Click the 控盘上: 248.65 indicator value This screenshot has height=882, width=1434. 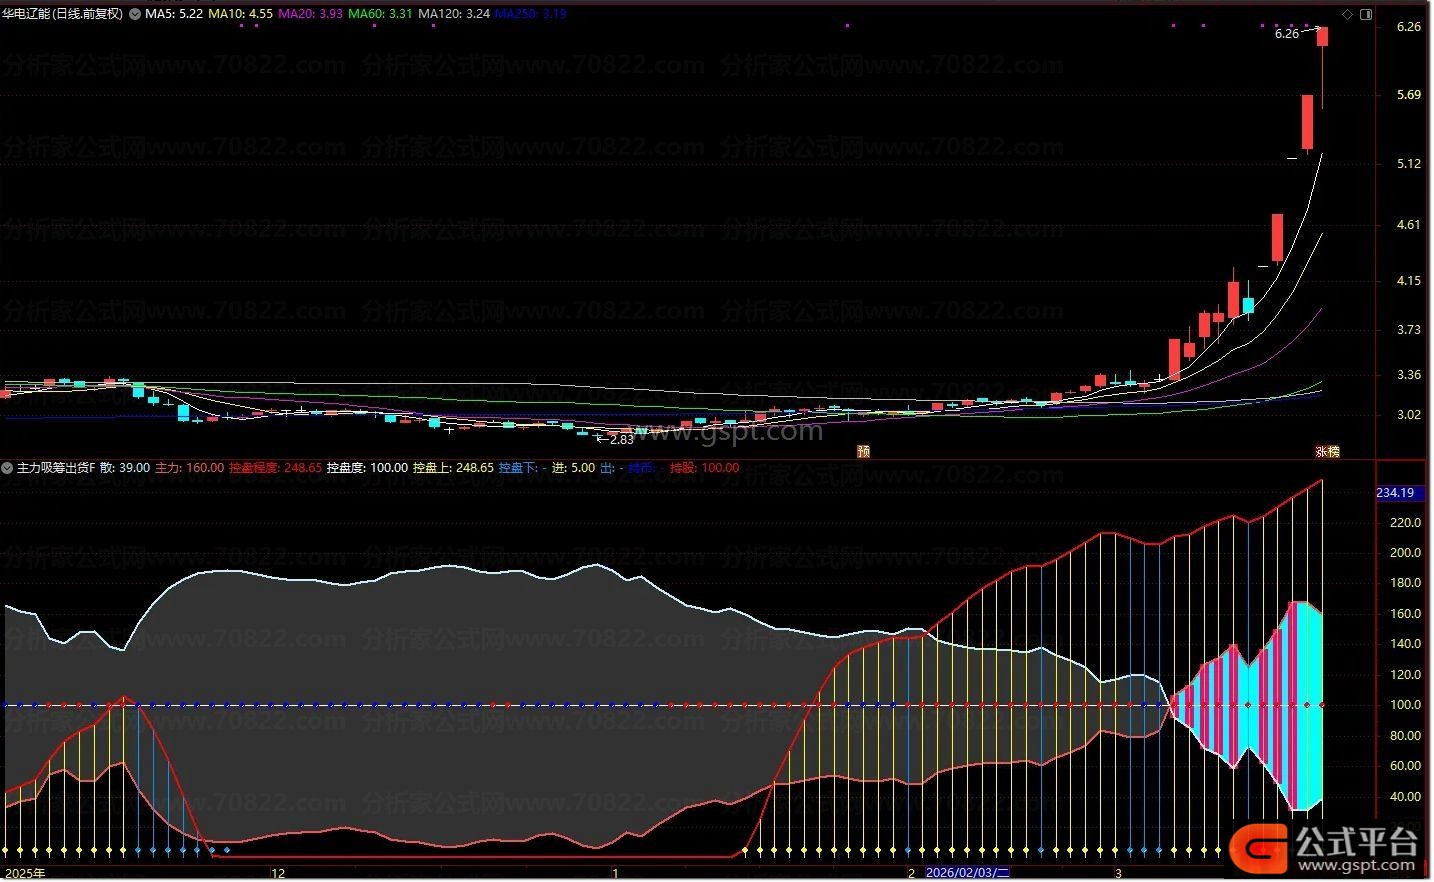click(453, 467)
